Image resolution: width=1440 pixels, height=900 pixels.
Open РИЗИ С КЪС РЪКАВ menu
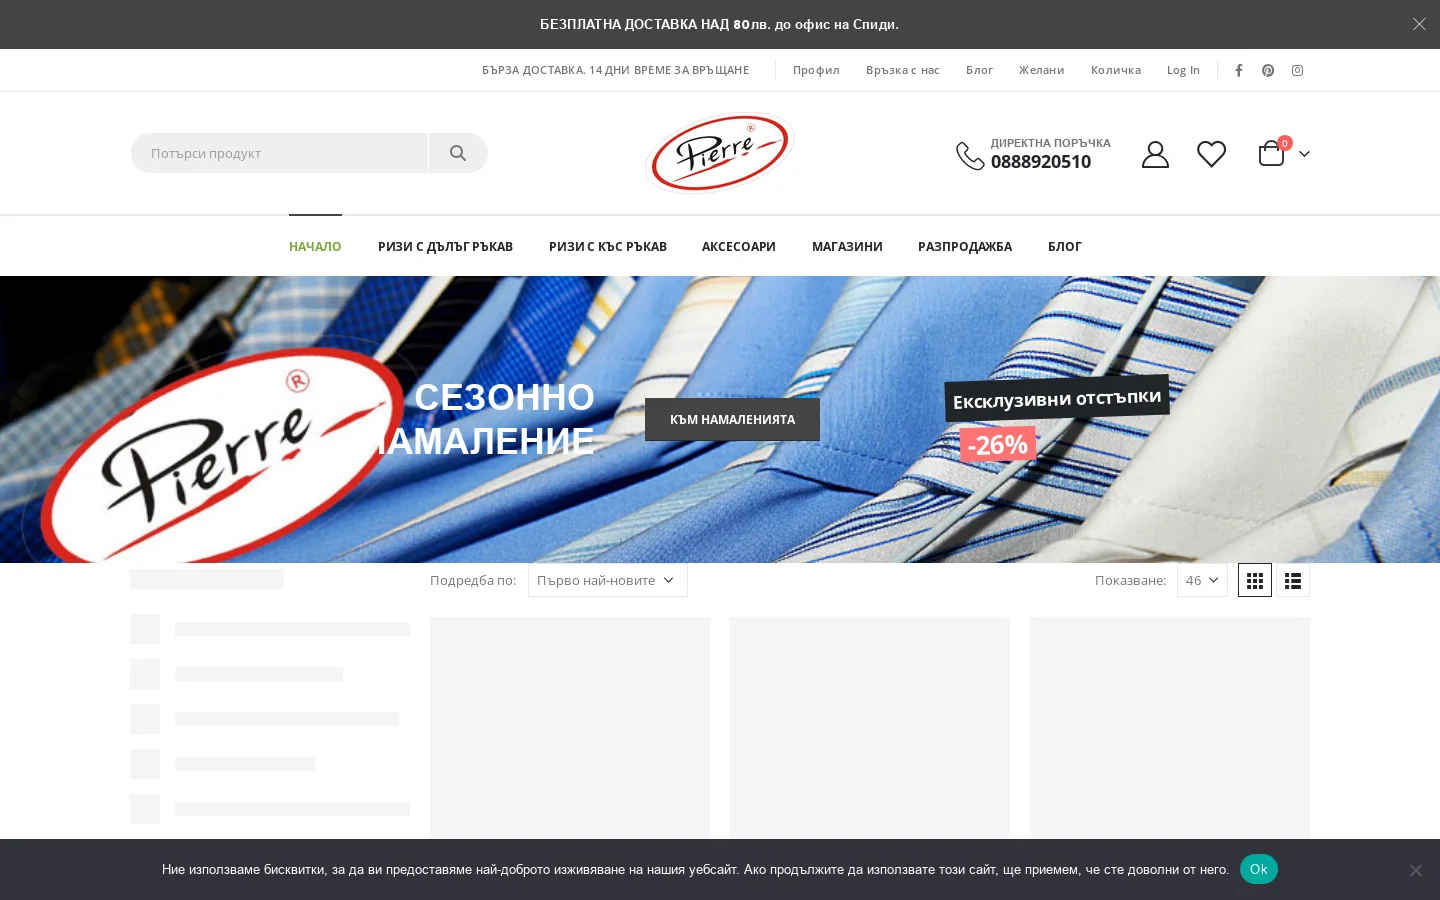[608, 246]
